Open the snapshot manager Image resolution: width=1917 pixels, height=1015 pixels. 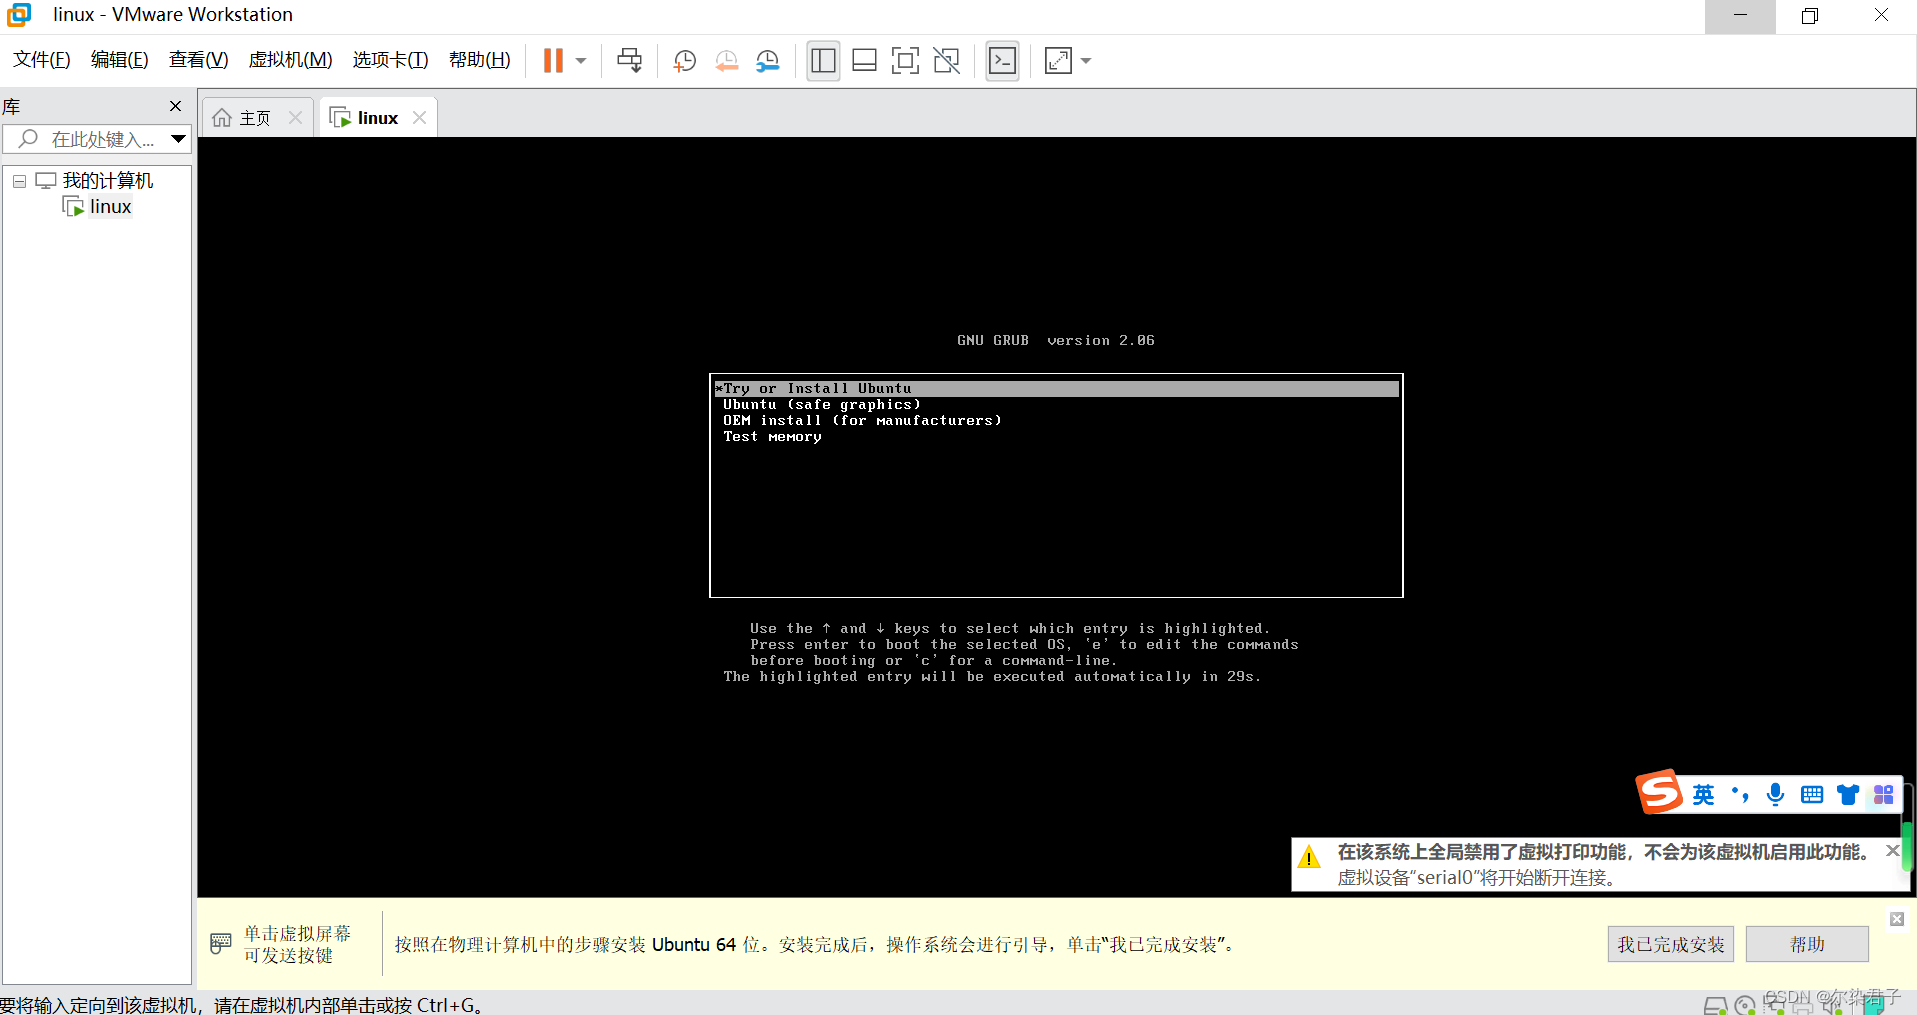(768, 61)
